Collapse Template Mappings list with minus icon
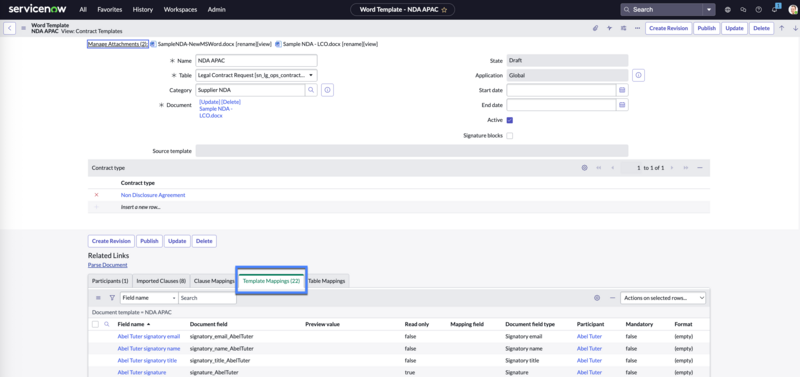800x377 pixels. (612, 298)
